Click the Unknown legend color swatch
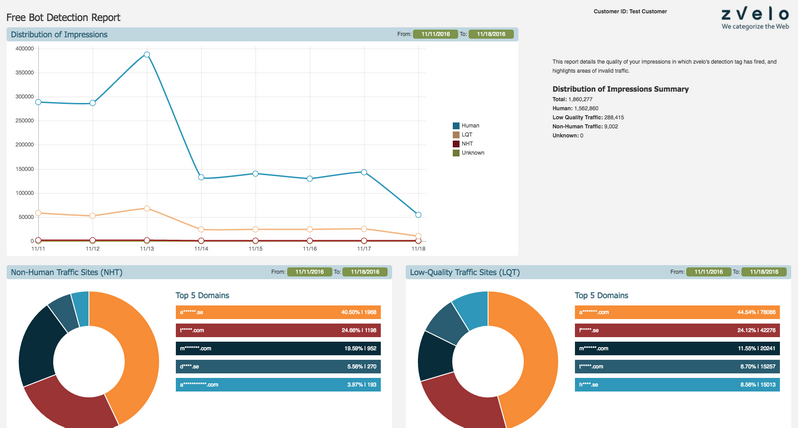The image size is (800, 428). pyautogui.click(x=456, y=153)
